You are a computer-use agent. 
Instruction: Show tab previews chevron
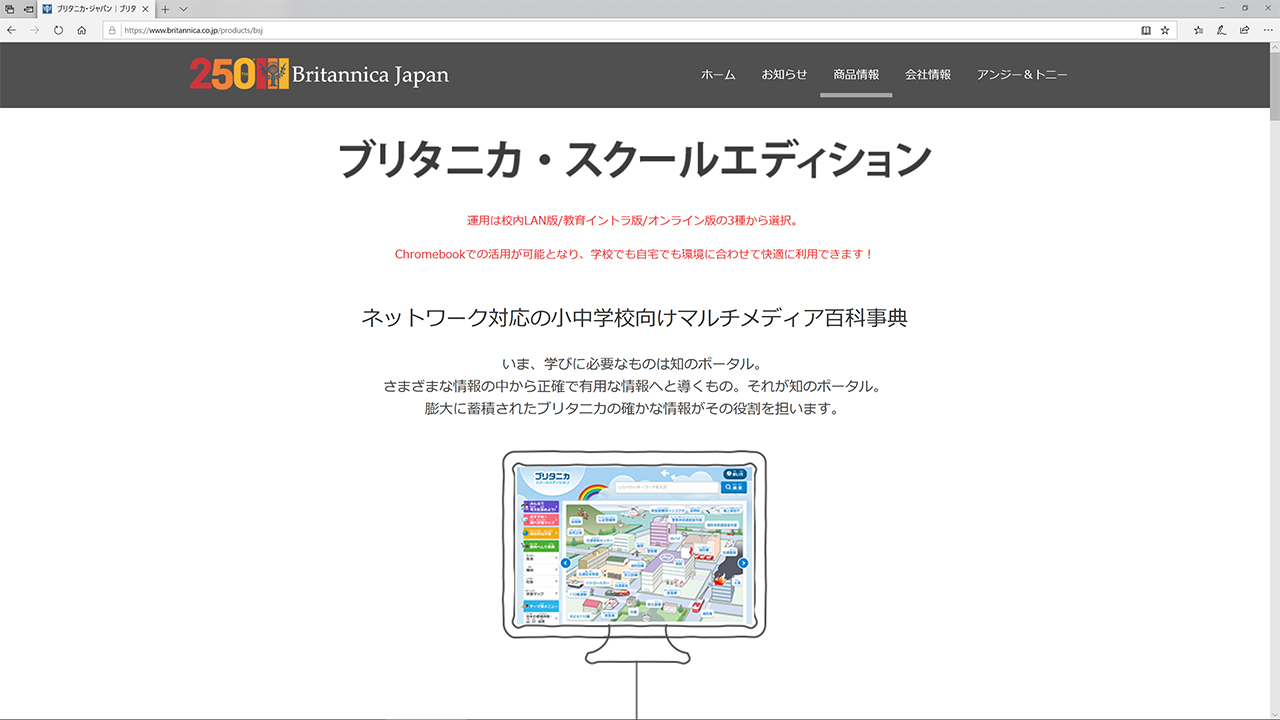(x=183, y=8)
